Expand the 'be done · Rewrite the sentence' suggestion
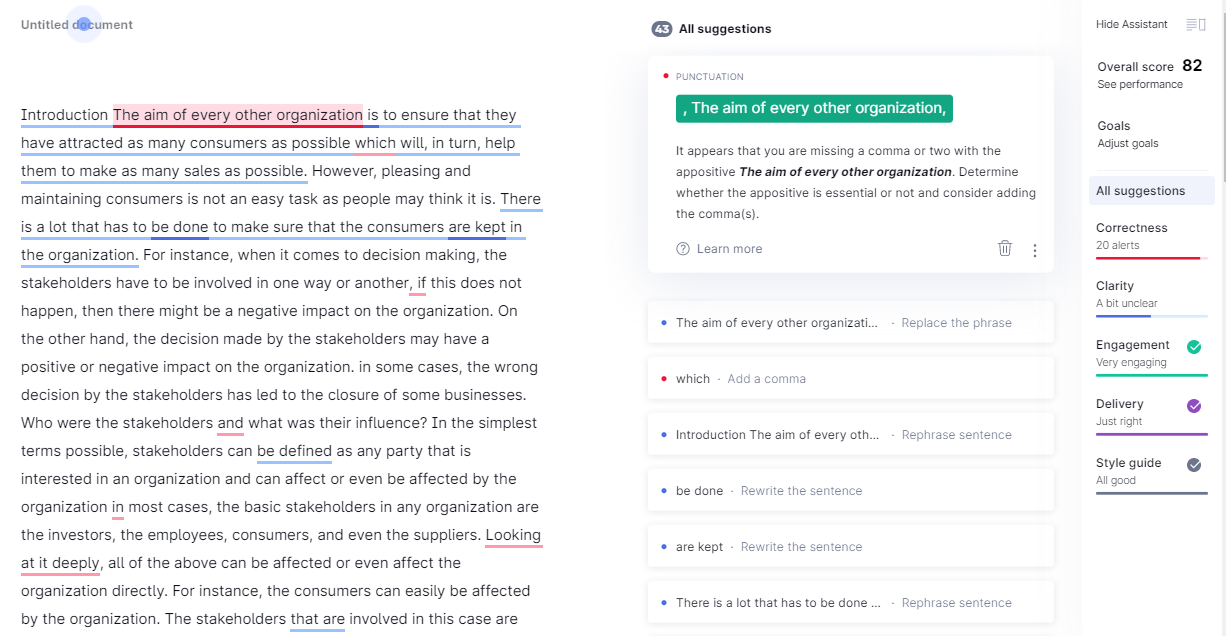The image size is (1226, 636). [851, 491]
